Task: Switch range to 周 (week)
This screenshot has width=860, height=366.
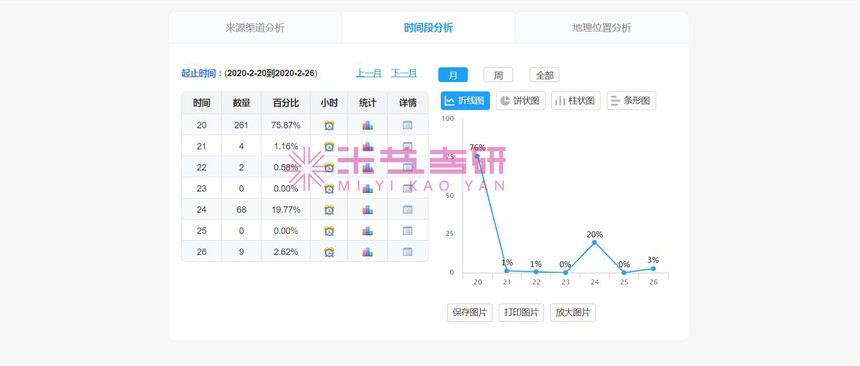Action: click(x=498, y=75)
